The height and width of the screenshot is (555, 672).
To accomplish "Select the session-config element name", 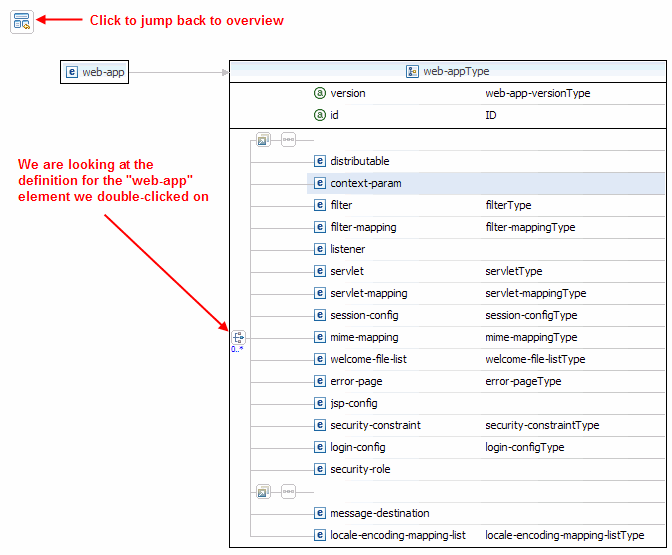I will click(364, 315).
